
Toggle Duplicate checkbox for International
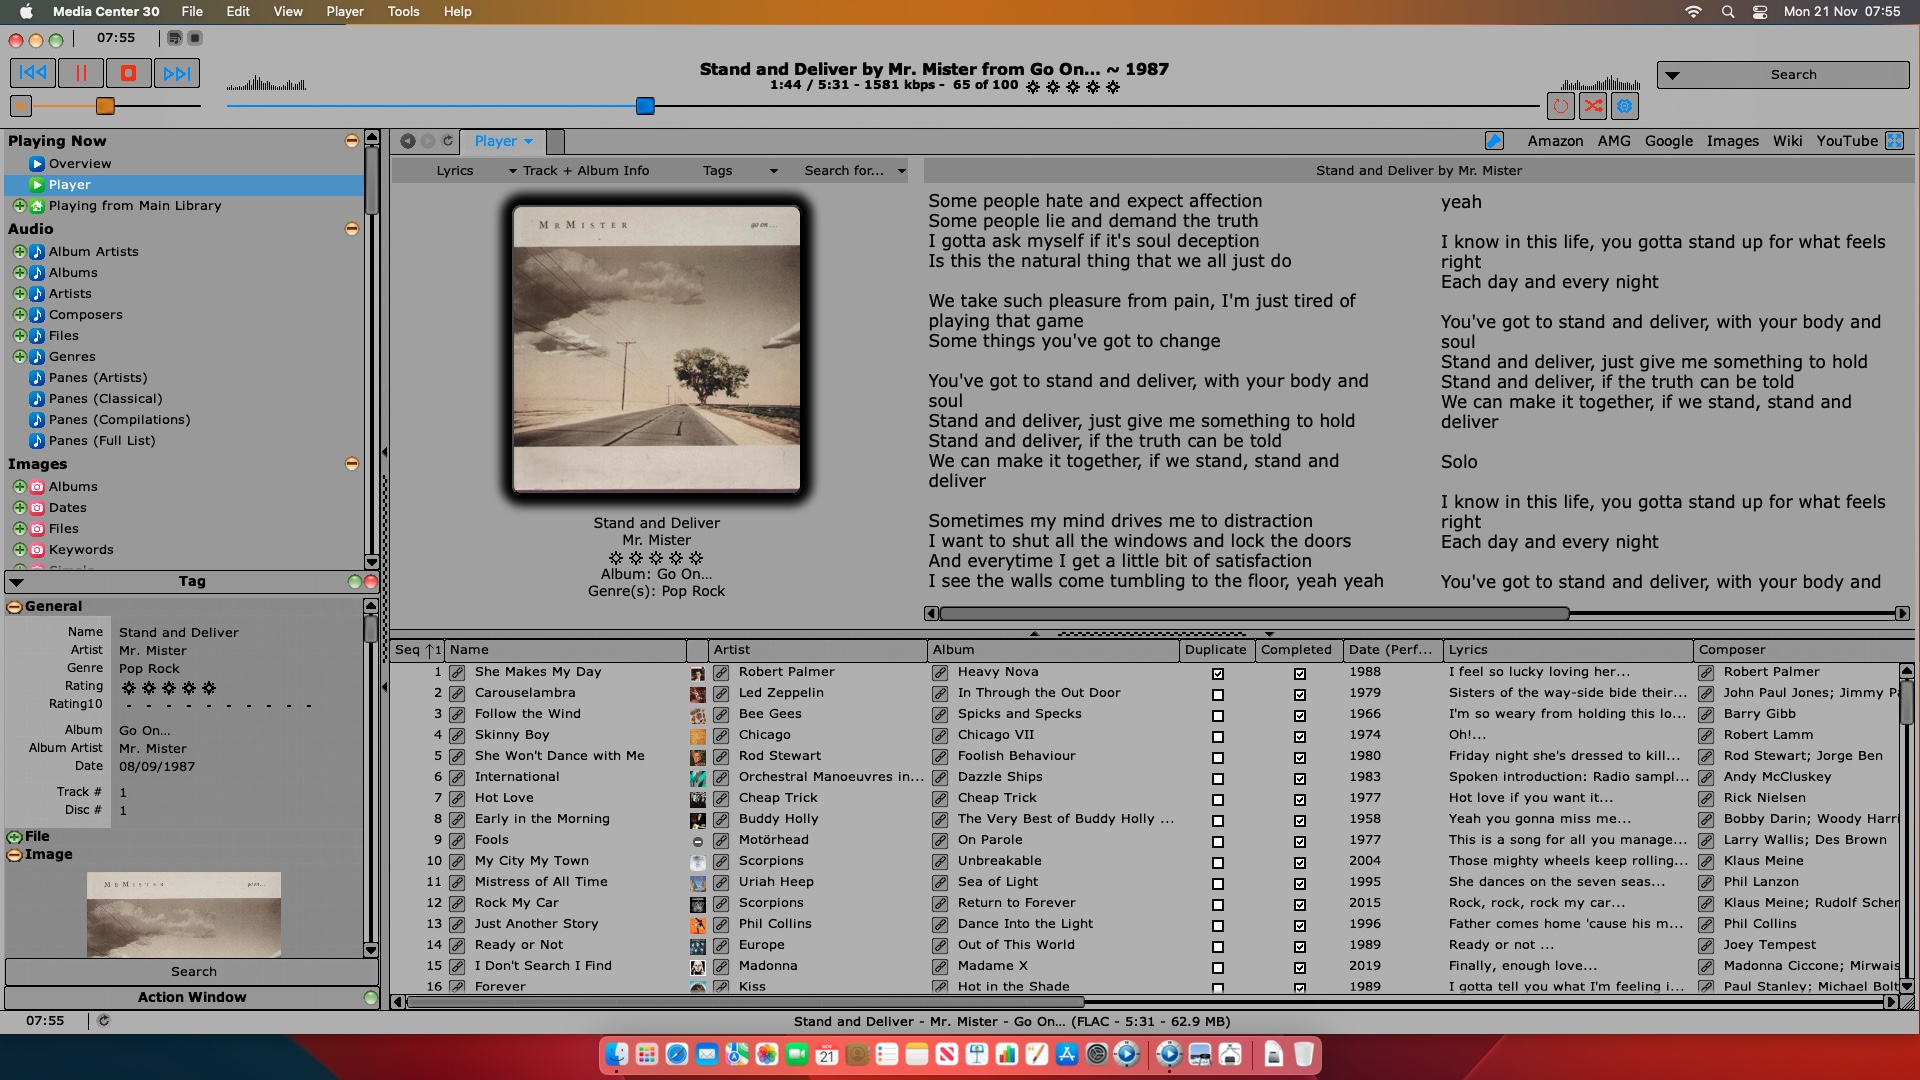1218,779
